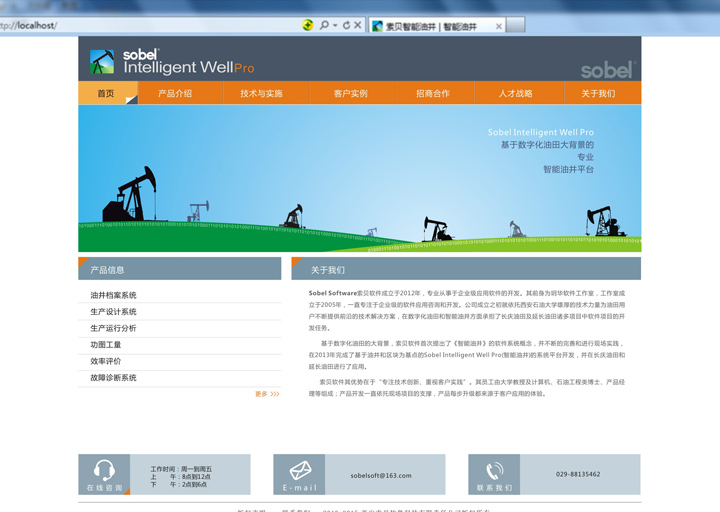Open the 故障诊断系统 product link
This screenshot has width=720, height=512.
pos(113,377)
